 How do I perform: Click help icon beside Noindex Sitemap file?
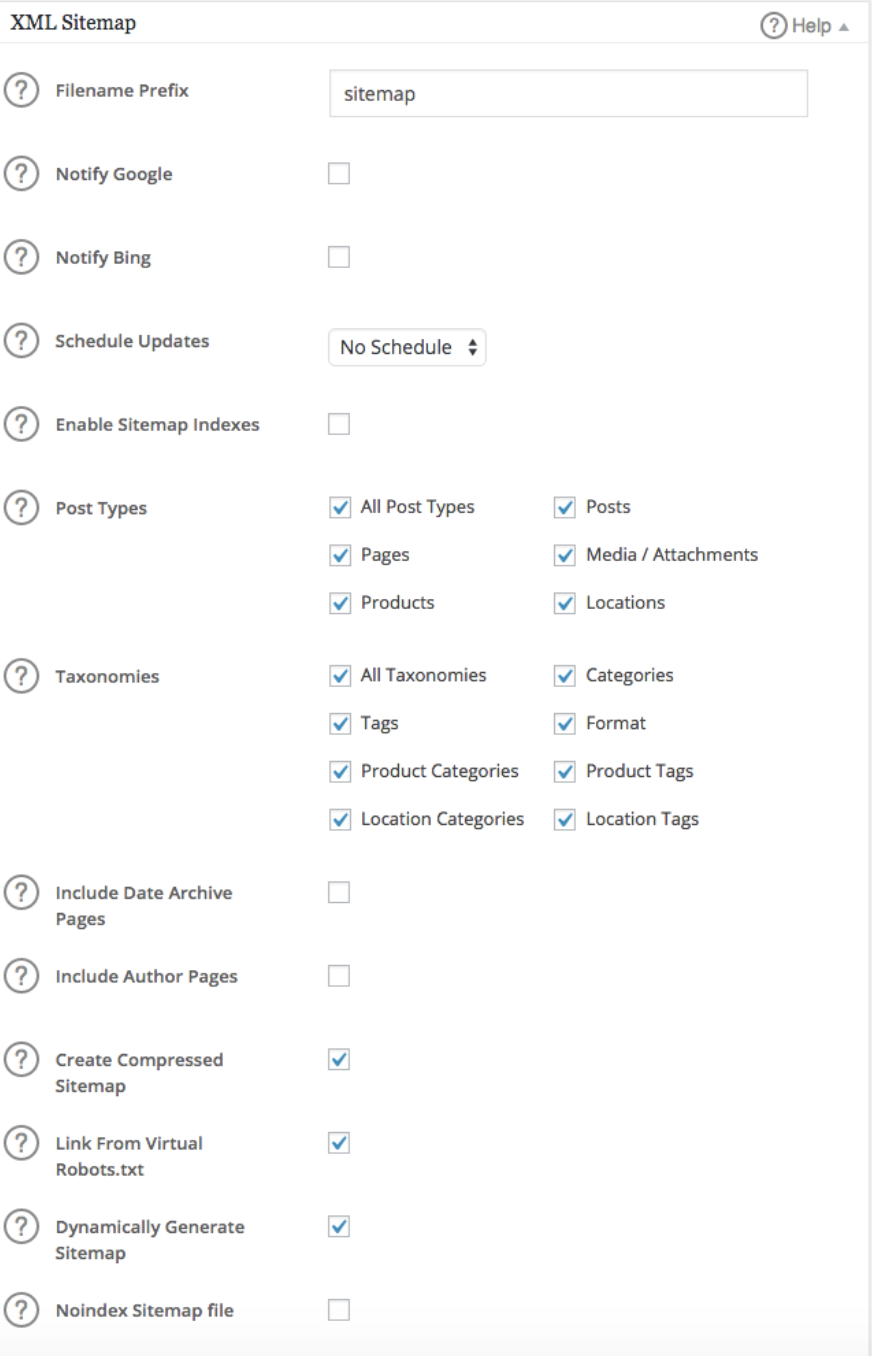(18, 1310)
